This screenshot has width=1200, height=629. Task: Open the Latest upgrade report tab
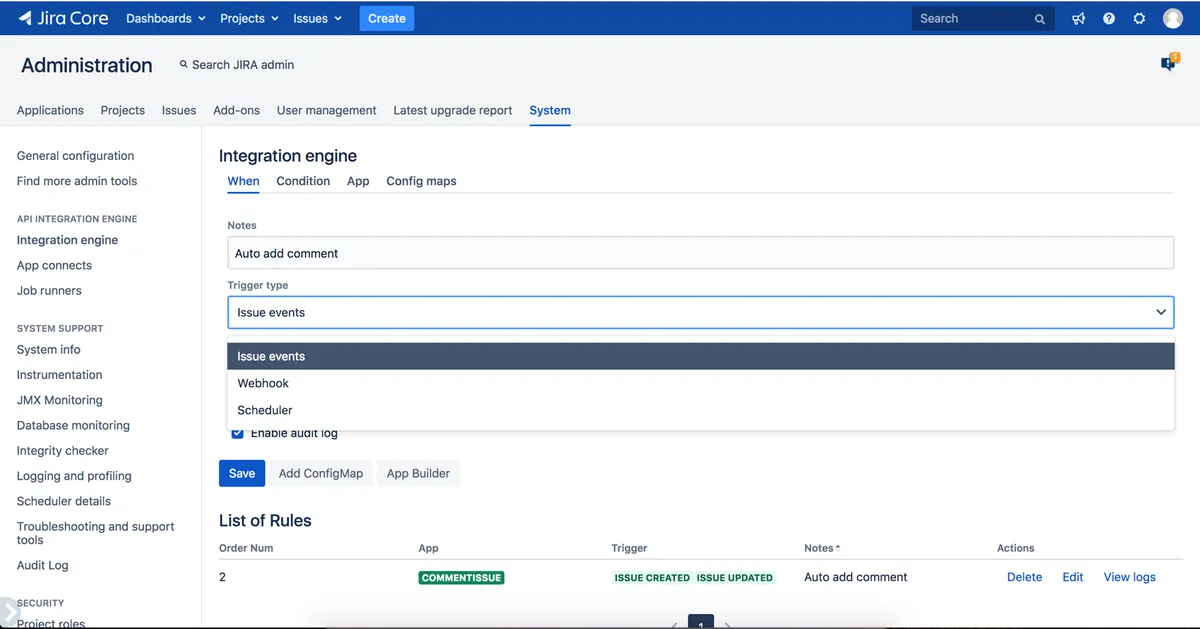point(453,110)
